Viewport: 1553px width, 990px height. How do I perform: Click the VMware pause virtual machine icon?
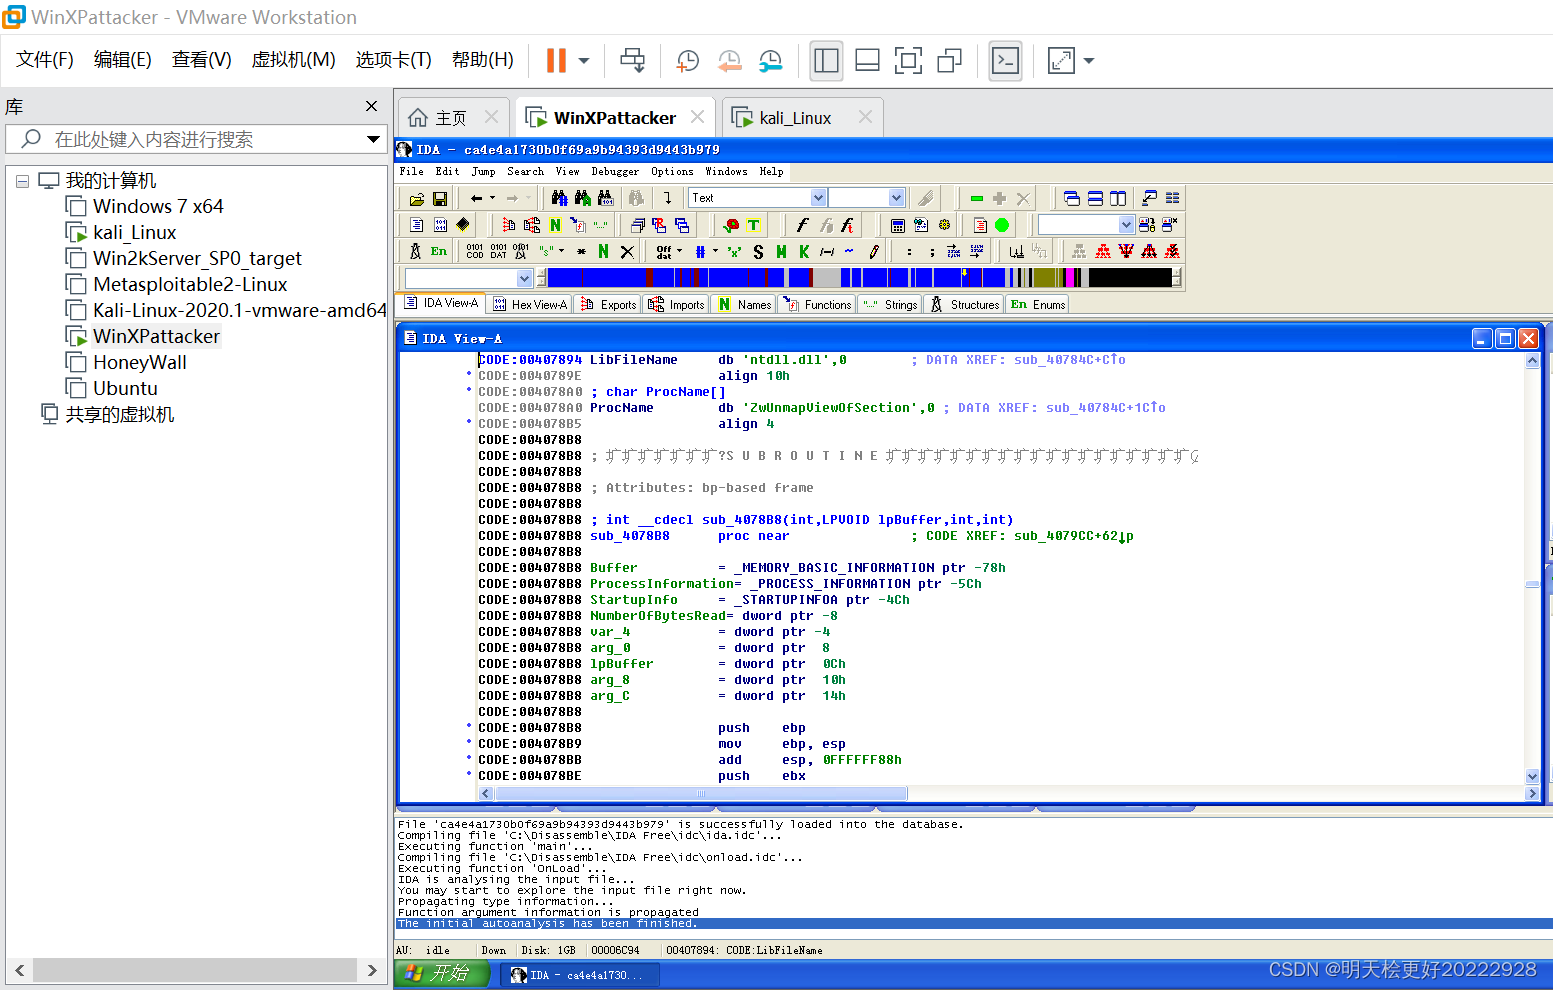pyautogui.click(x=556, y=61)
